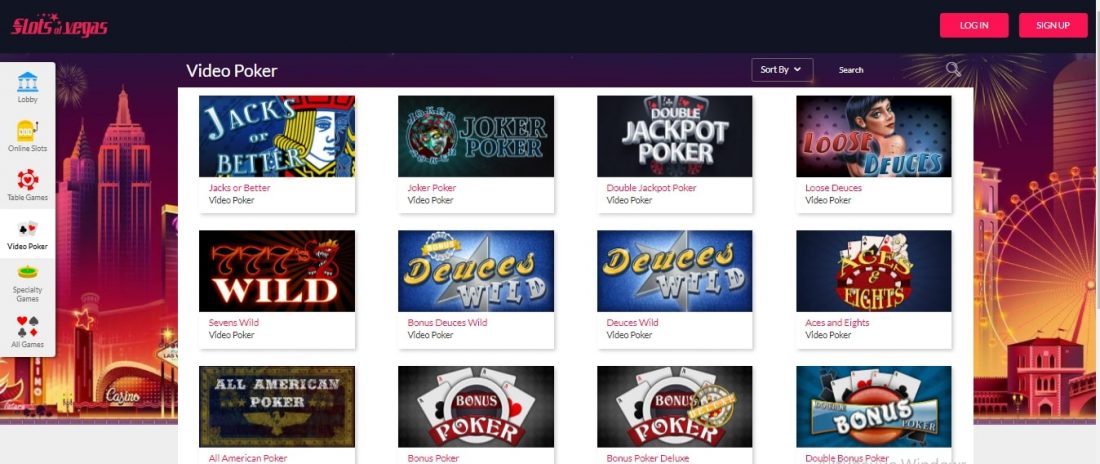
Task: Open the Lobby bank icon in sidebar
Action: point(27,81)
